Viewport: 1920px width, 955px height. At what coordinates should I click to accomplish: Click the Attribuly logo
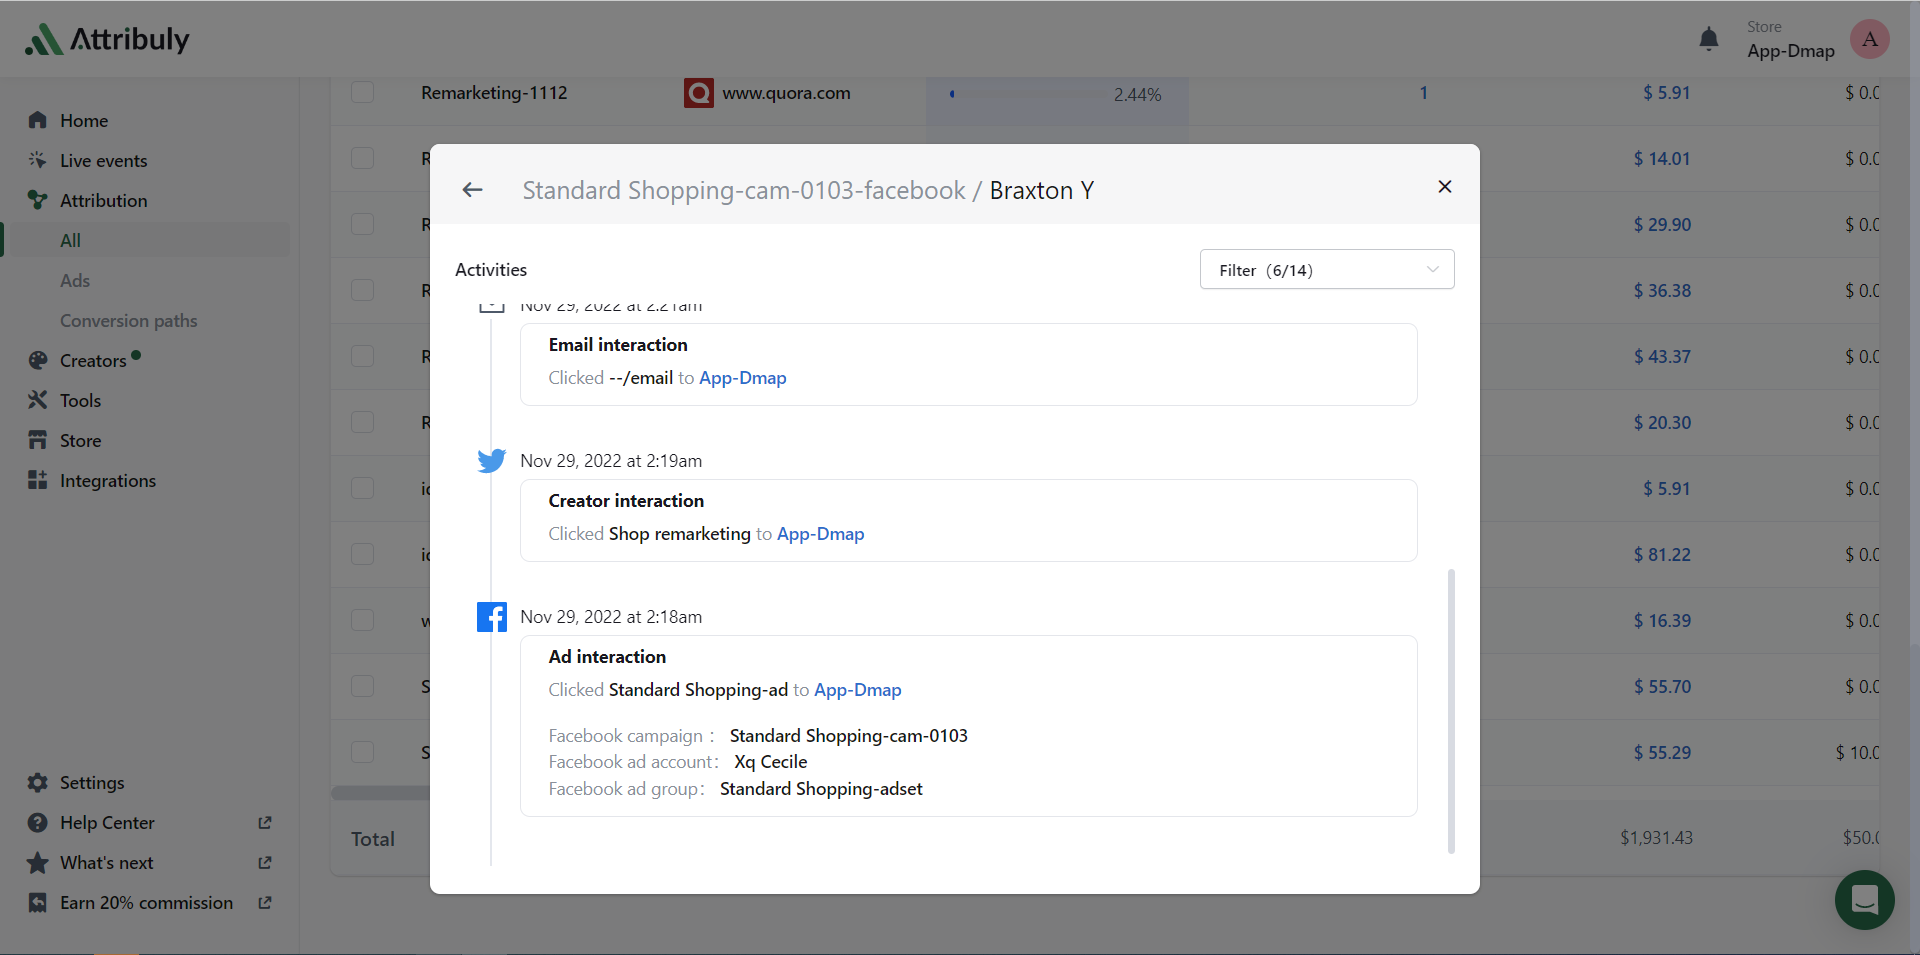click(107, 39)
